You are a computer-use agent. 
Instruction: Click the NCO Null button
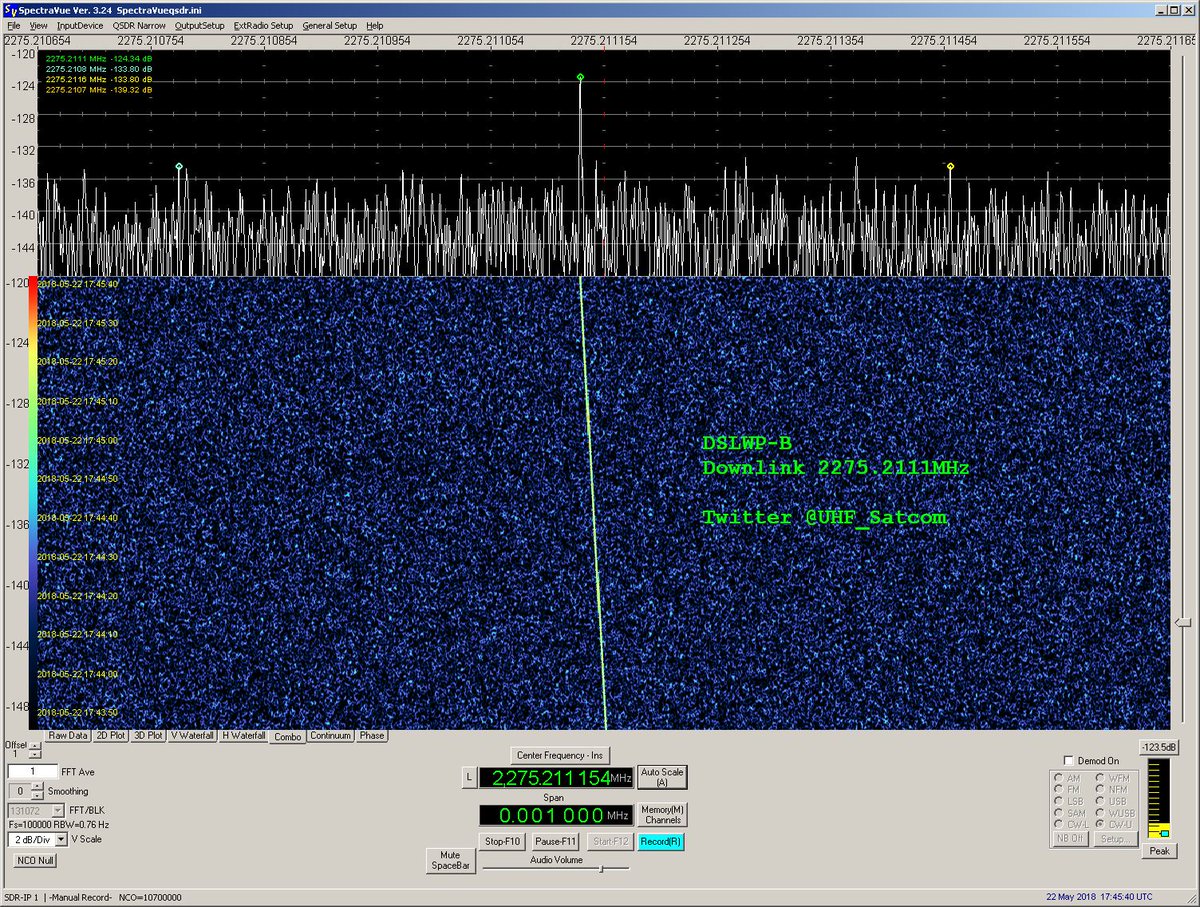33,860
